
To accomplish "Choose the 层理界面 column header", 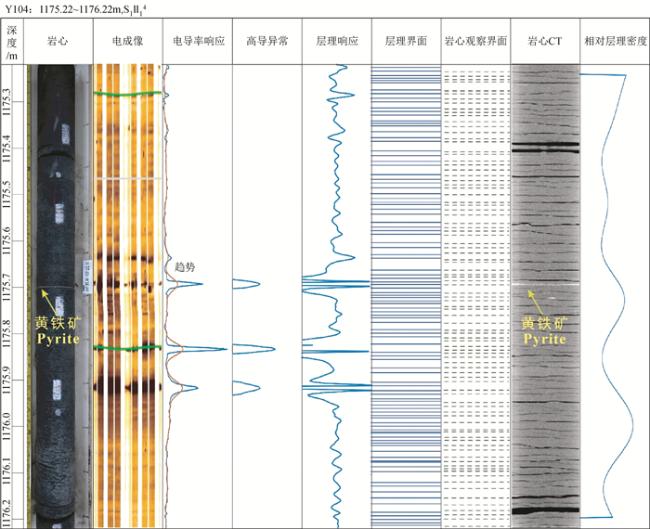I will (406, 41).
